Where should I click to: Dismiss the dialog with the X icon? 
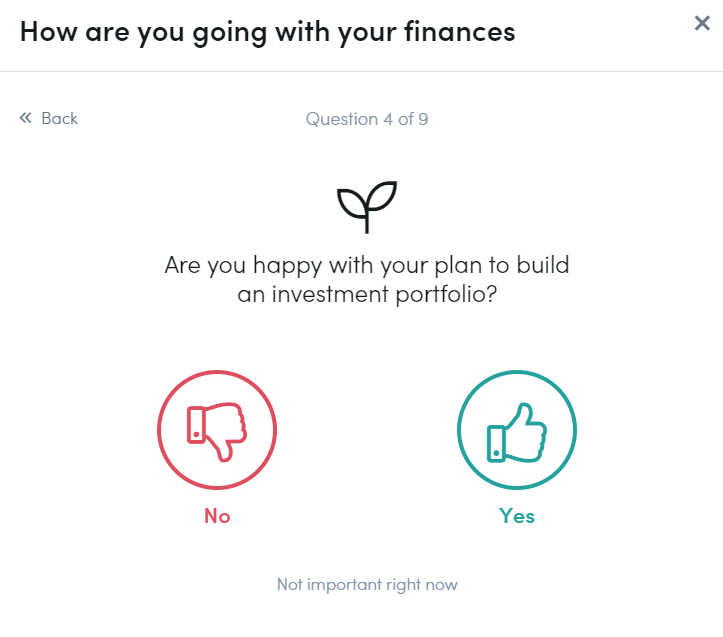coord(702,23)
